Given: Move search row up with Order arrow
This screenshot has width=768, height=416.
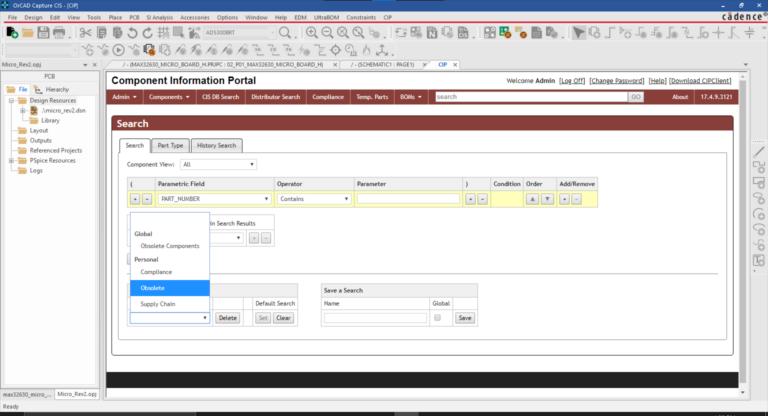Looking at the screenshot, I should click(532, 199).
